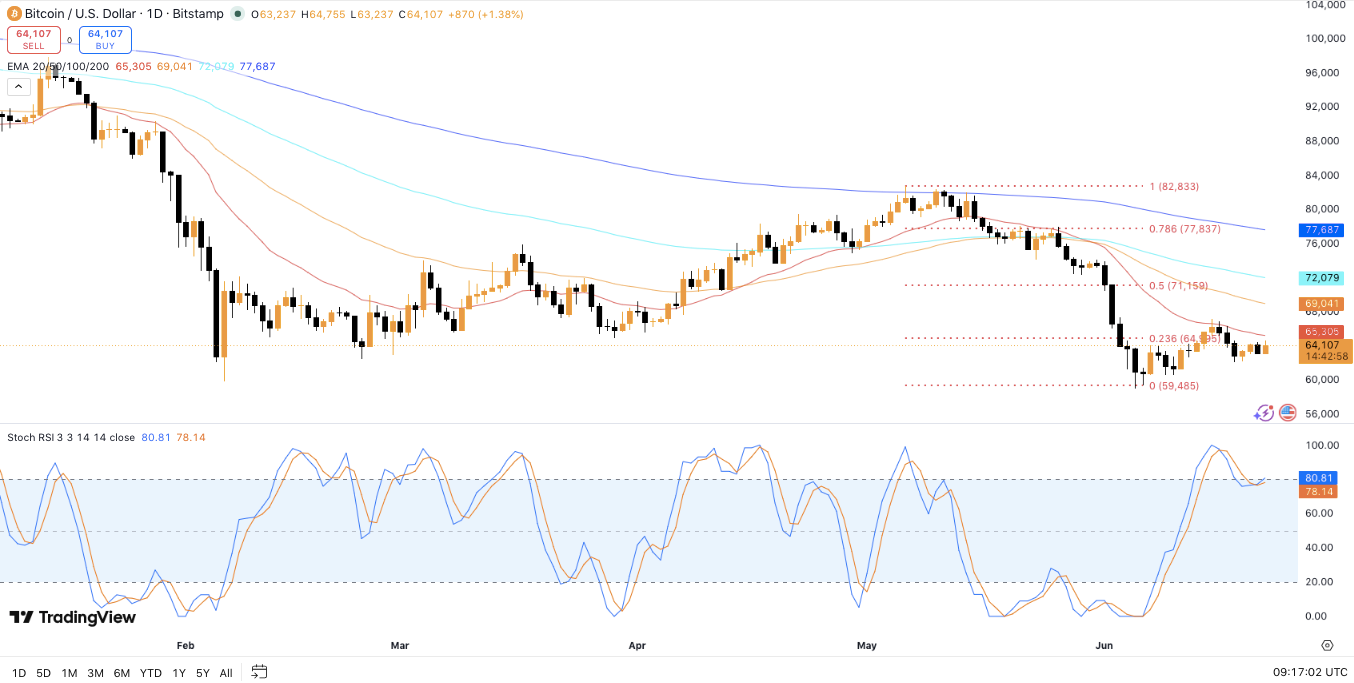The image size is (1354, 683).
Task: Click the Apr date axis label
Action: click(x=637, y=645)
